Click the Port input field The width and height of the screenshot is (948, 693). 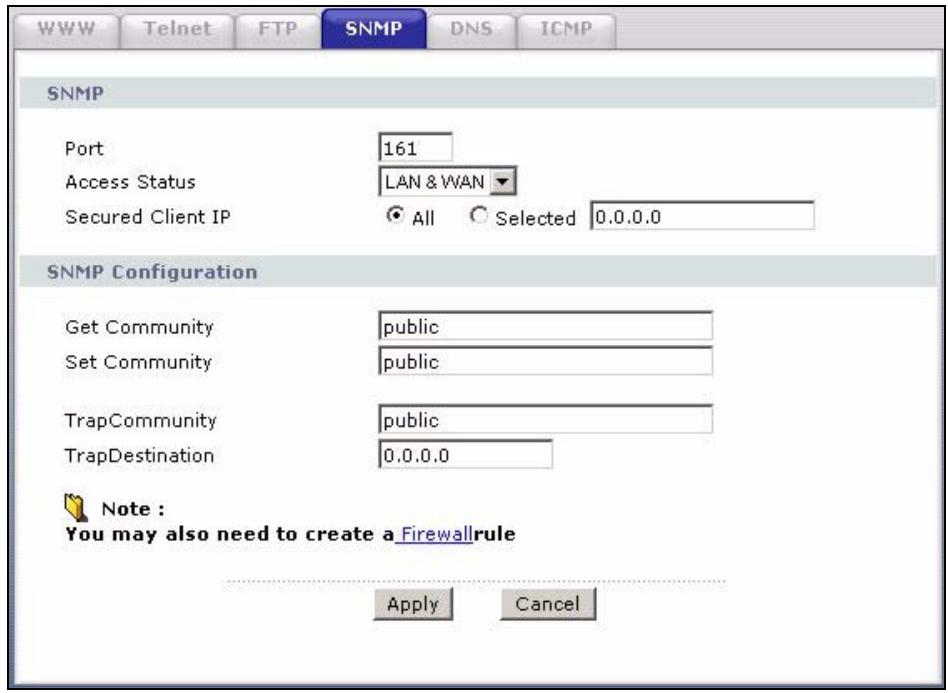(415, 148)
